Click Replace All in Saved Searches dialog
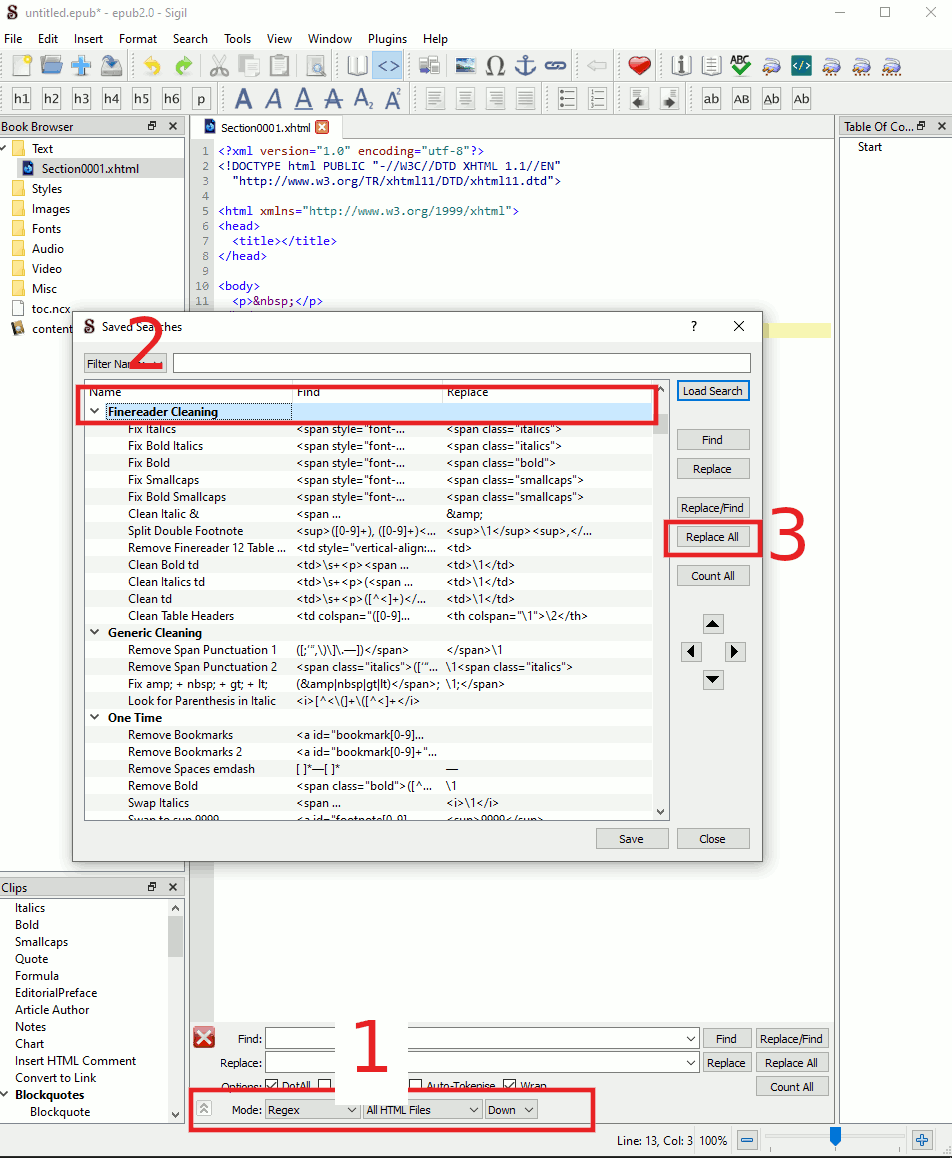 point(712,537)
